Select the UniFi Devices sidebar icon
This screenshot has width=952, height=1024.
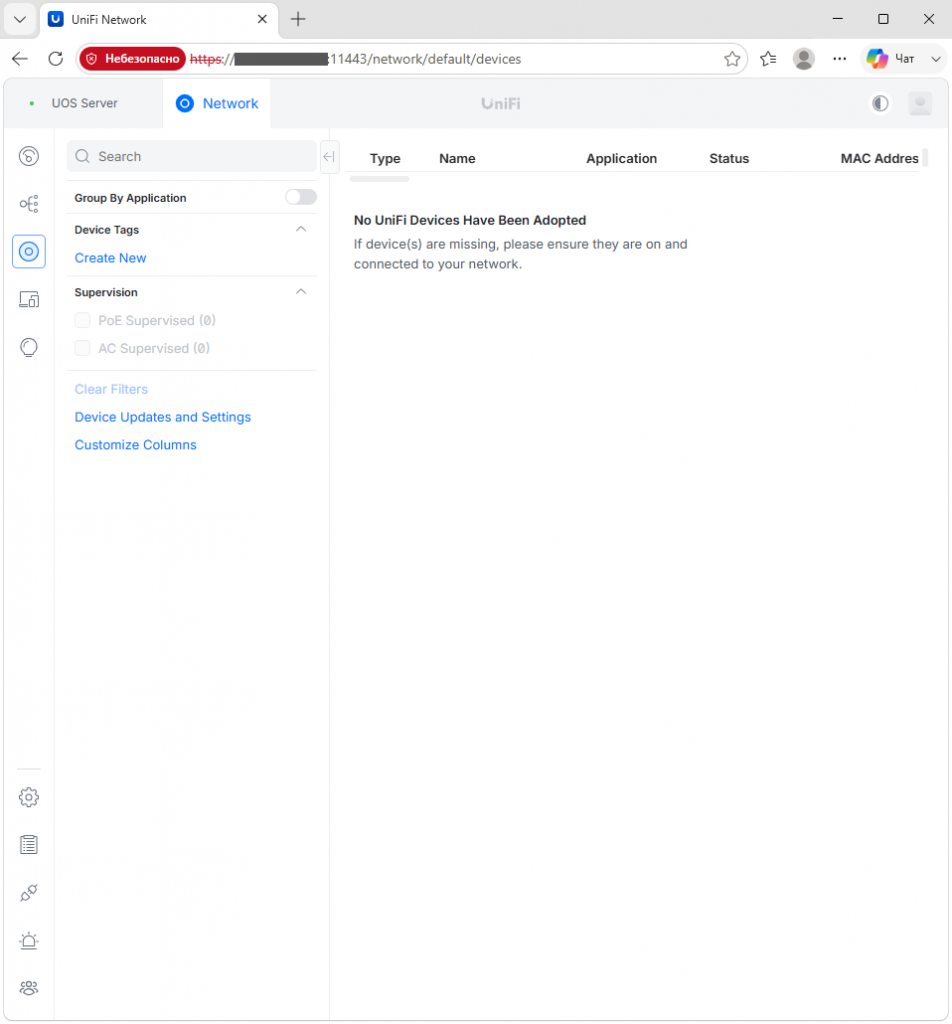(29, 251)
